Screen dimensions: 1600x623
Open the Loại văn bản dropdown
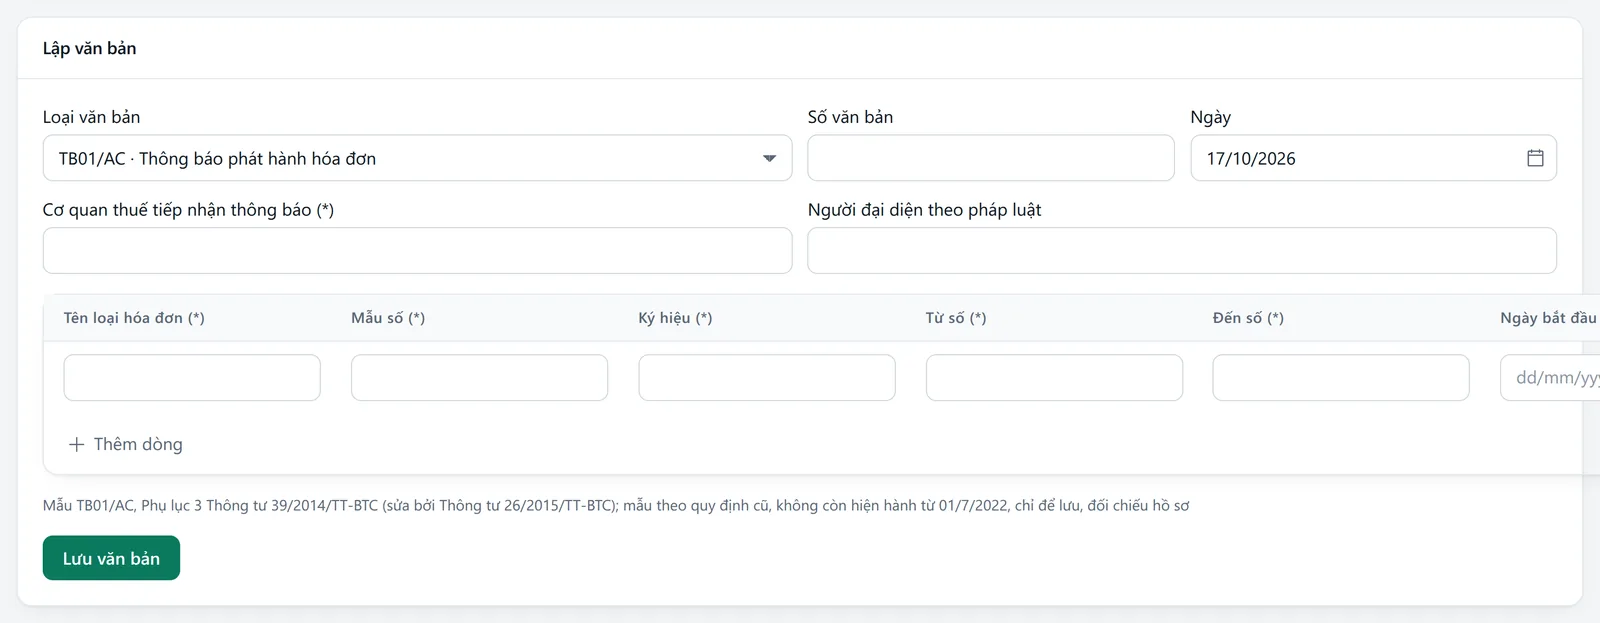point(417,158)
